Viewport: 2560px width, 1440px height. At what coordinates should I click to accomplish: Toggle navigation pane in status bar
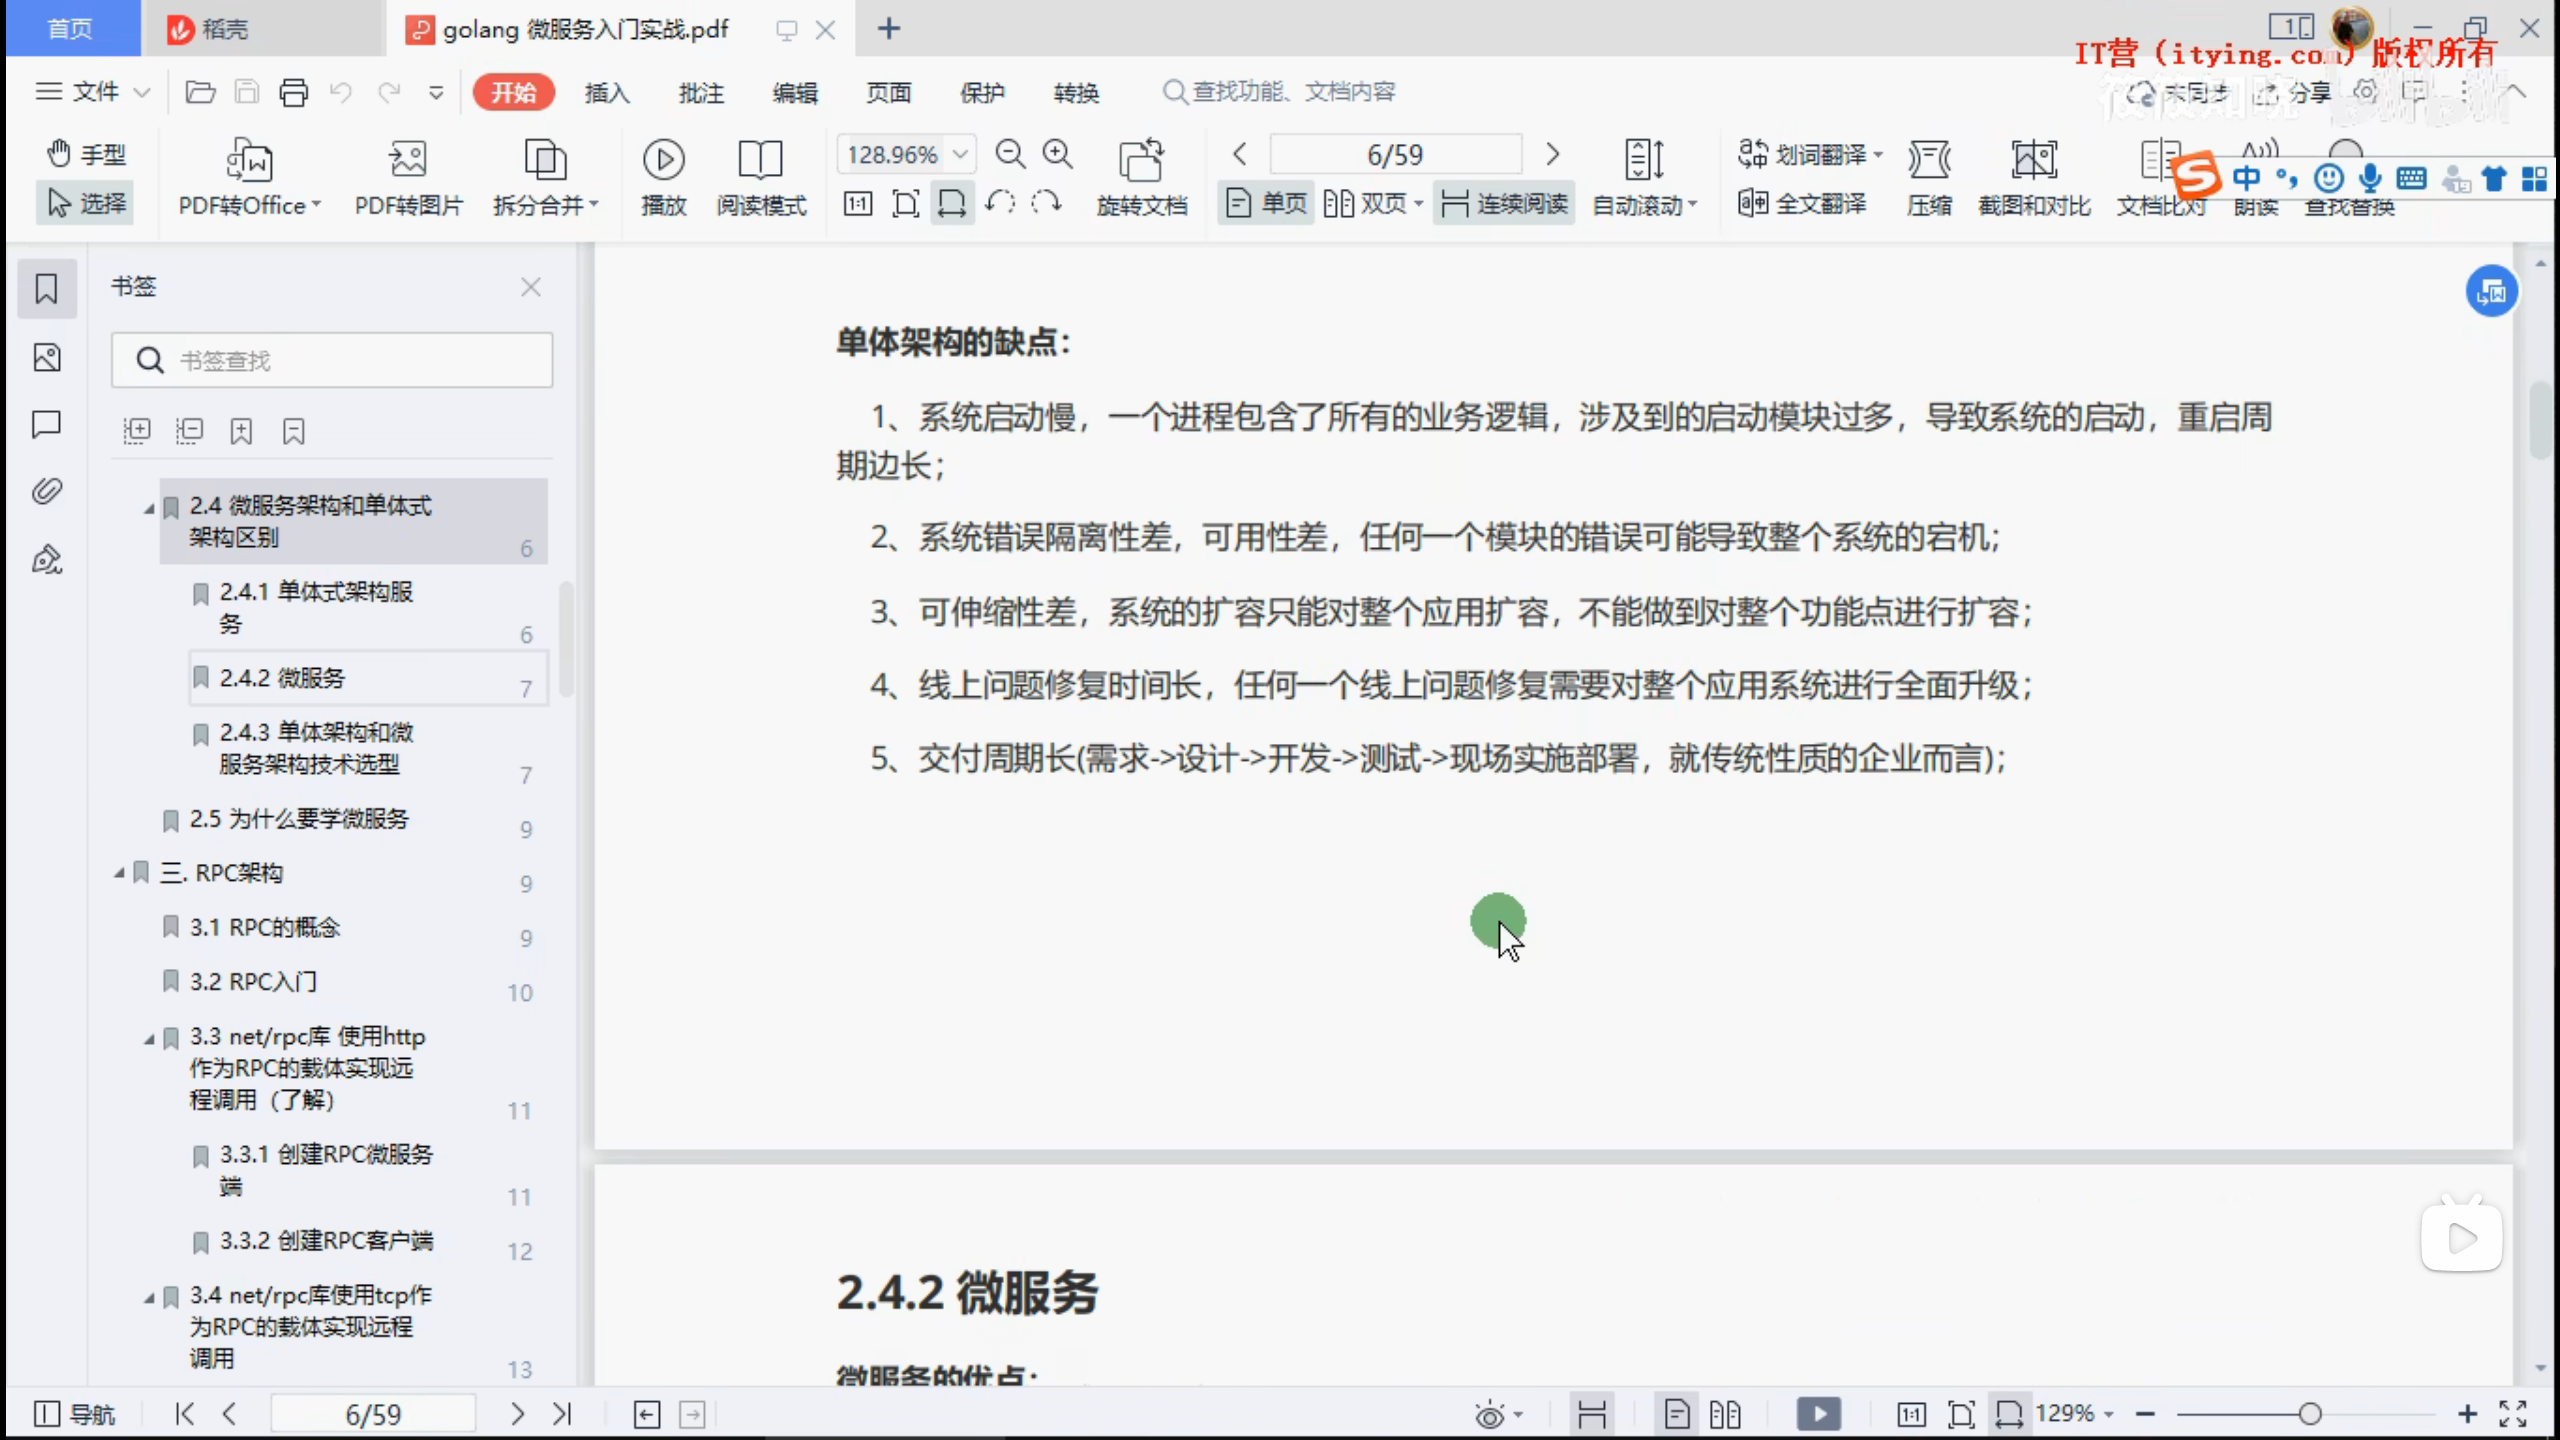75,1414
